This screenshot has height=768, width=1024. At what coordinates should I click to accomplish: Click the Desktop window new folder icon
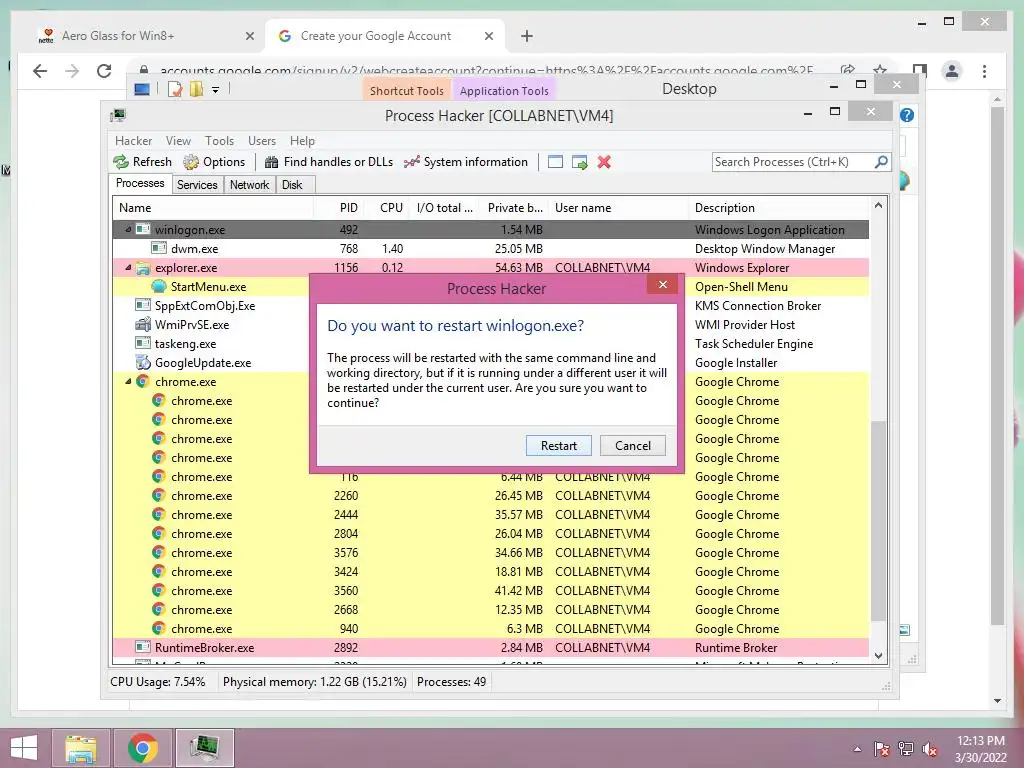(x=196, y=89)
